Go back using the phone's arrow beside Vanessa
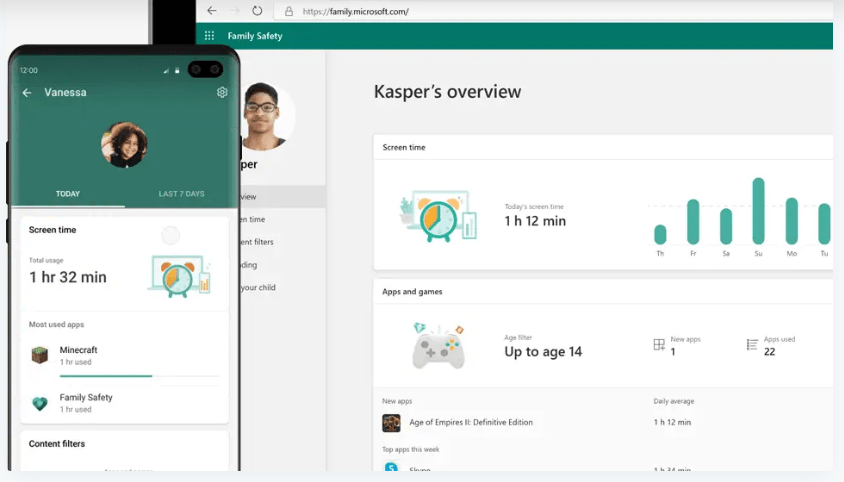The height and width of the screenshot is (482, 844). pyautogui.click(x=26, y=93)
